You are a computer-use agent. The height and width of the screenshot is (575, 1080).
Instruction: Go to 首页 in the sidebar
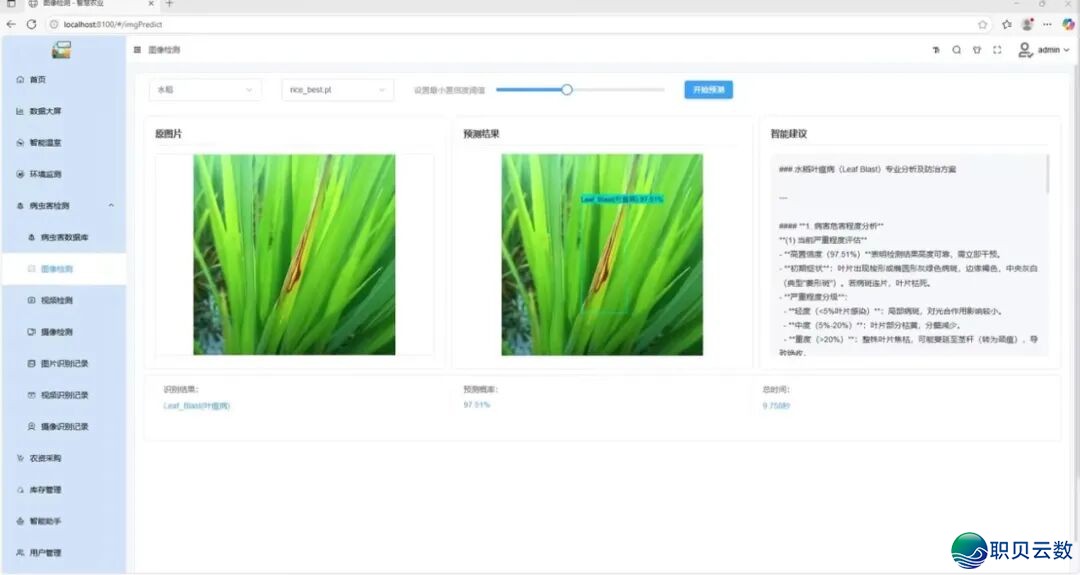tap(37, 80)
